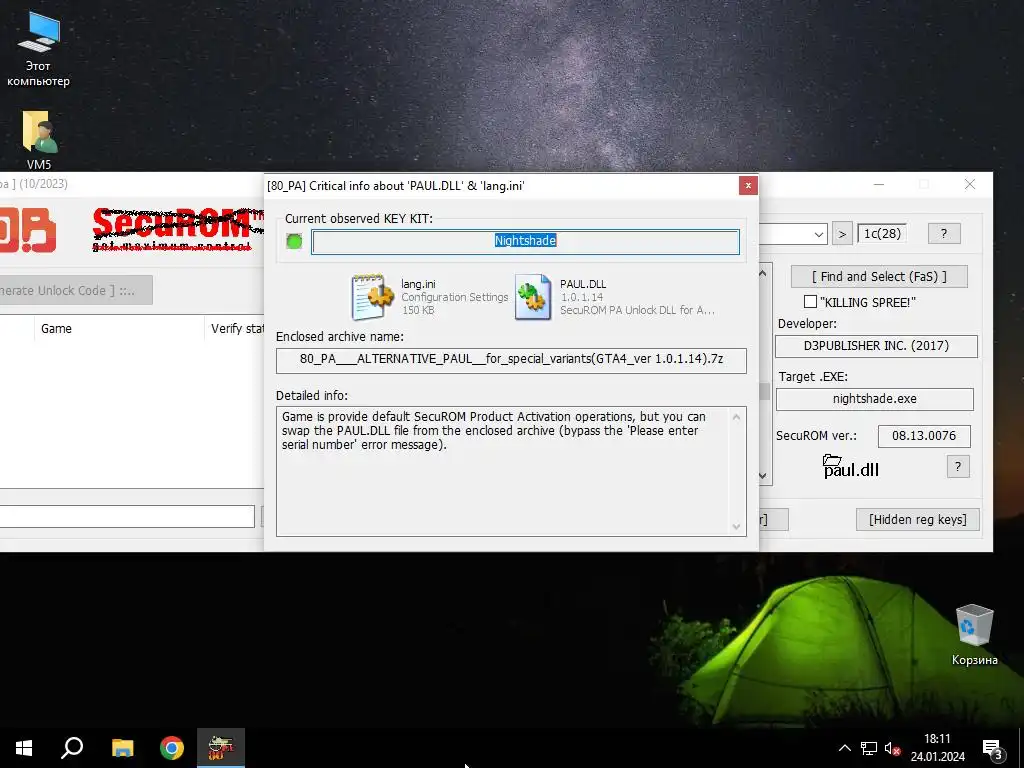Click the ? button next to paul.dll

click(958, 466)
